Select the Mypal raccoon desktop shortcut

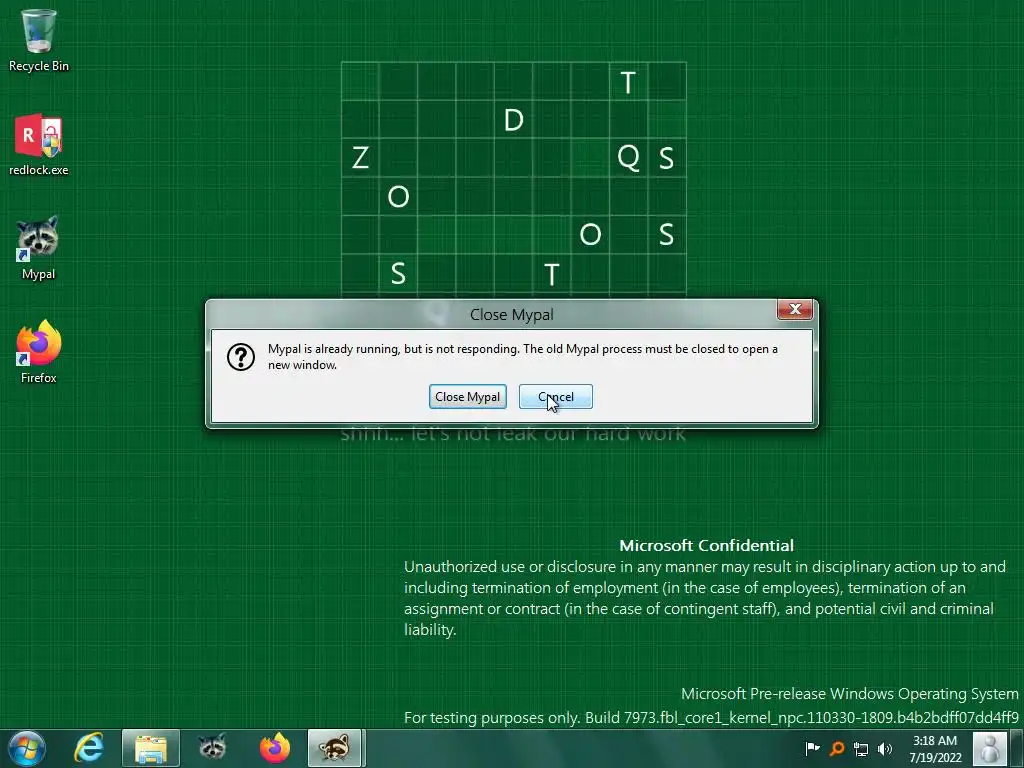[x=39, y=248]
